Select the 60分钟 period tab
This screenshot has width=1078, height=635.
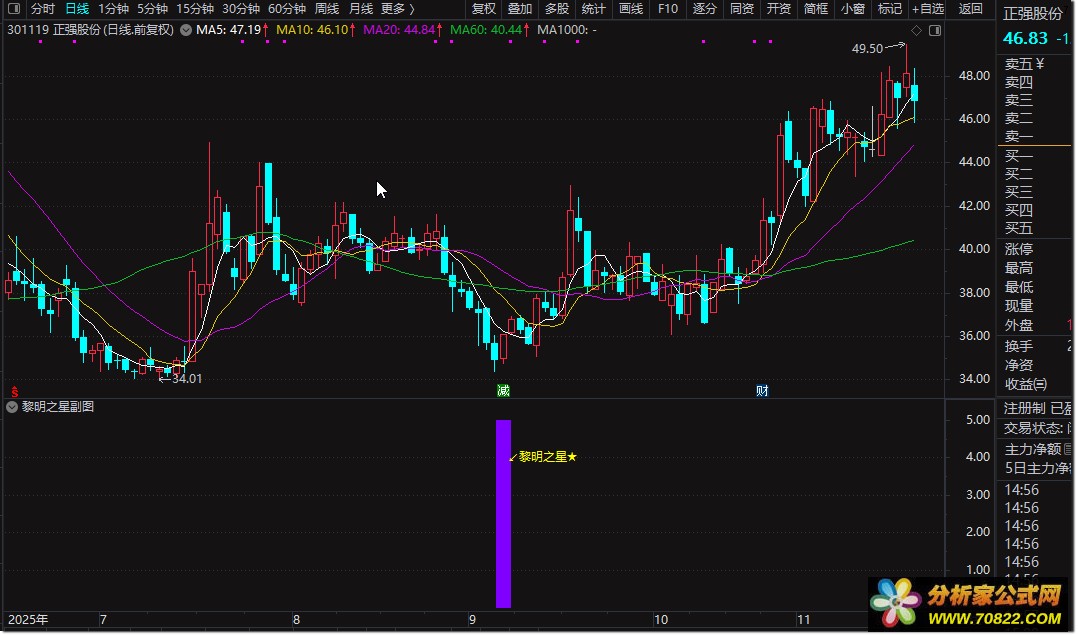click(285, 9)
